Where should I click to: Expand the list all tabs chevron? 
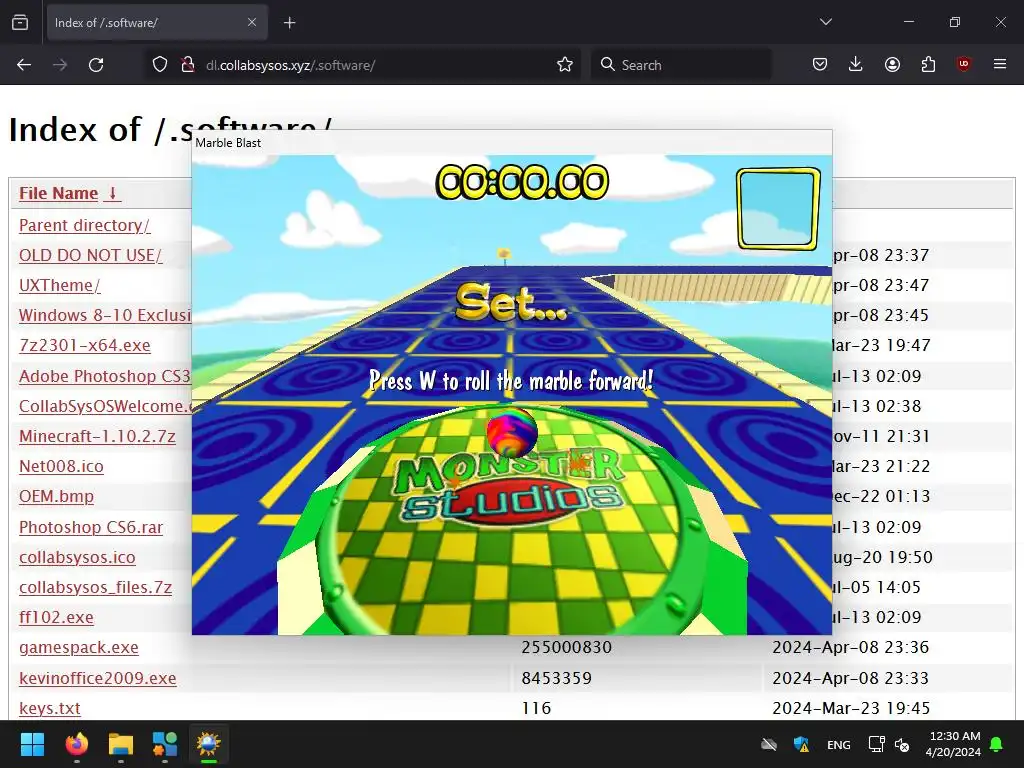click(x=825, y=22)
